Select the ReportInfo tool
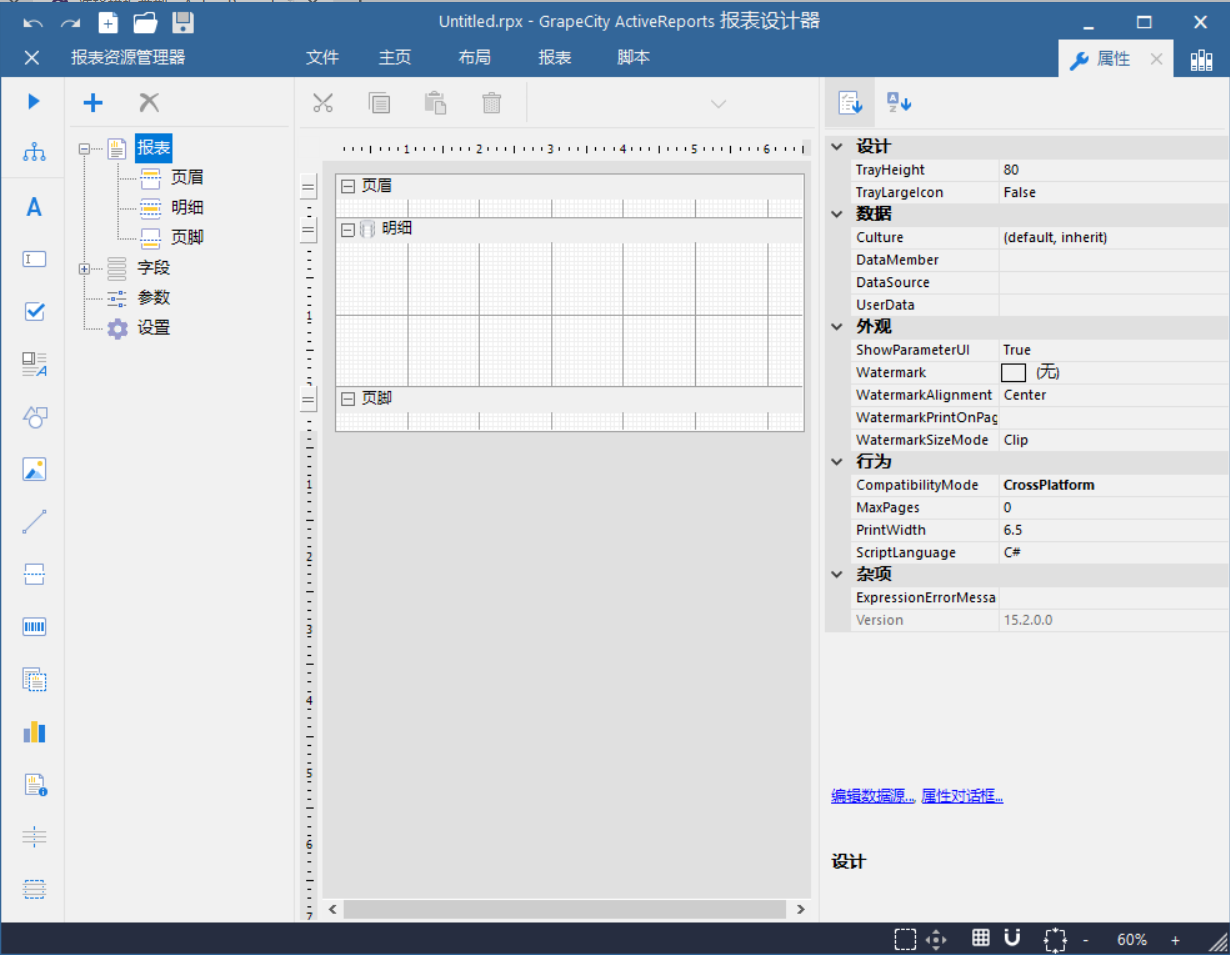Image resolution: width=1230 pixels, height=955 pixels. 35,785
